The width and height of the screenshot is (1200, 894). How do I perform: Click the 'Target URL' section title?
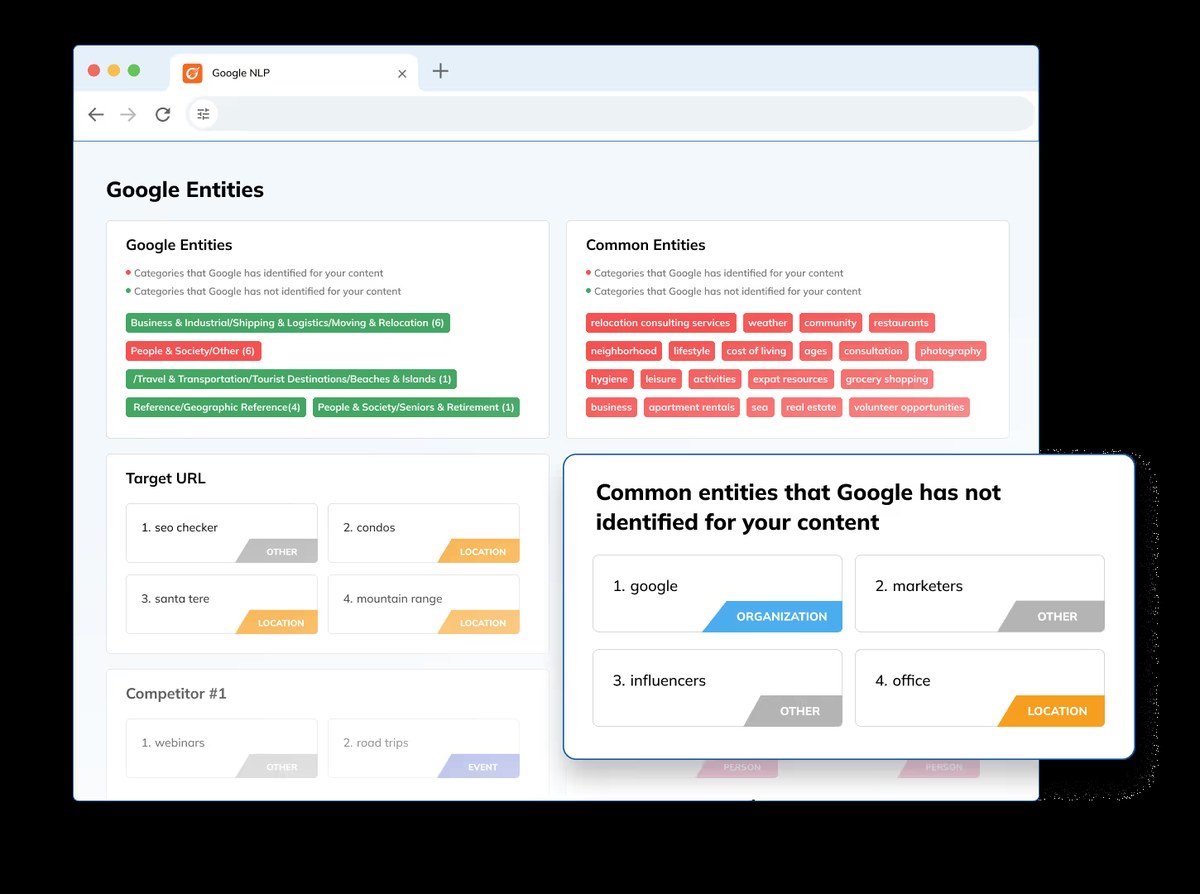click(166, 479)
